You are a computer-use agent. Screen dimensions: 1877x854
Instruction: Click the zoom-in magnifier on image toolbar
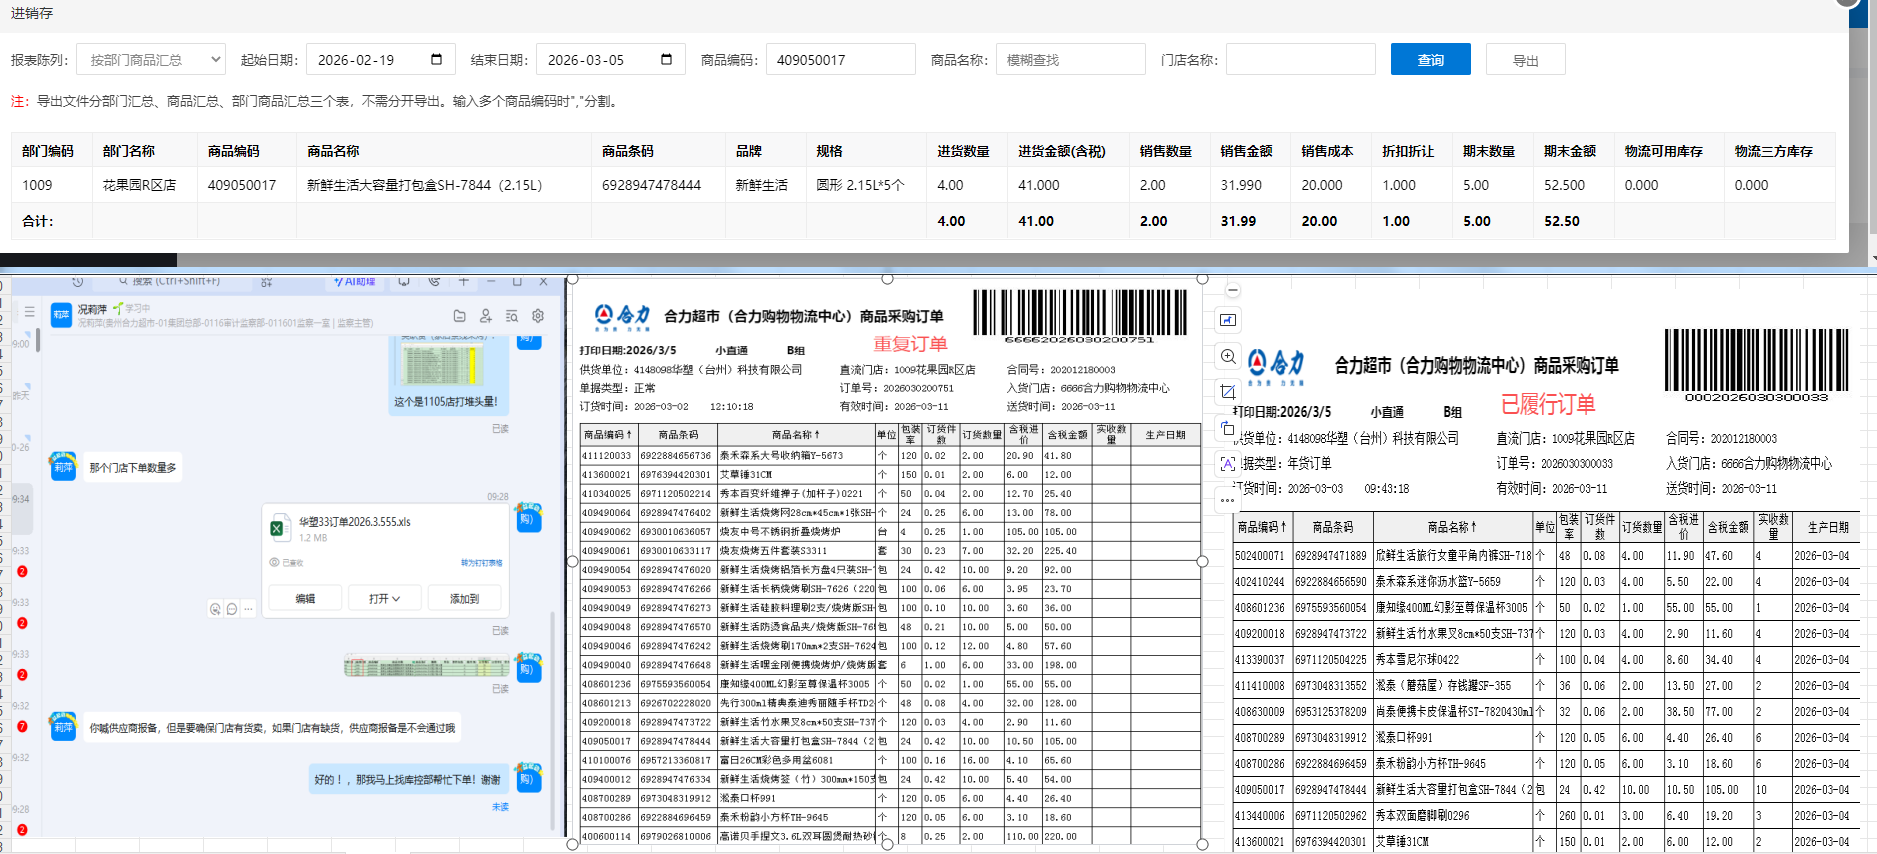click(1228, 357)
